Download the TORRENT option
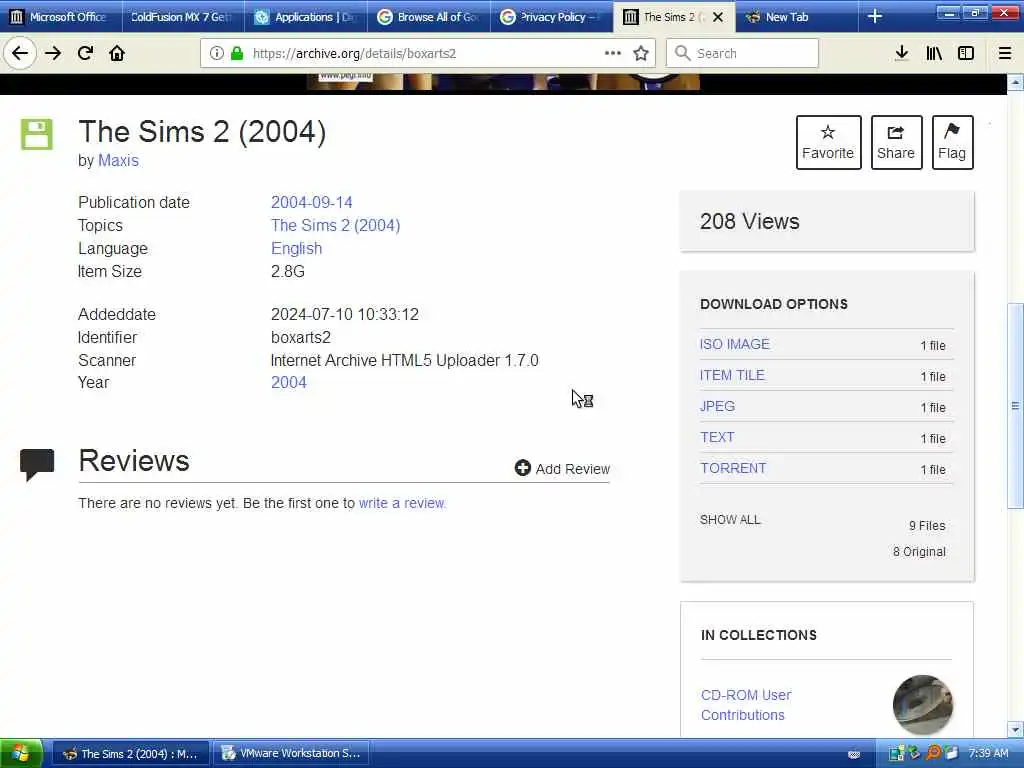This screenshot has width=1024, height=768. pos(733,468)
